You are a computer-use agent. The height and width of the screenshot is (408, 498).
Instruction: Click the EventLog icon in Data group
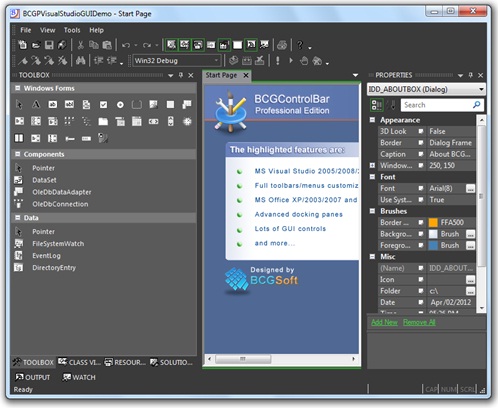coord(18,256)
